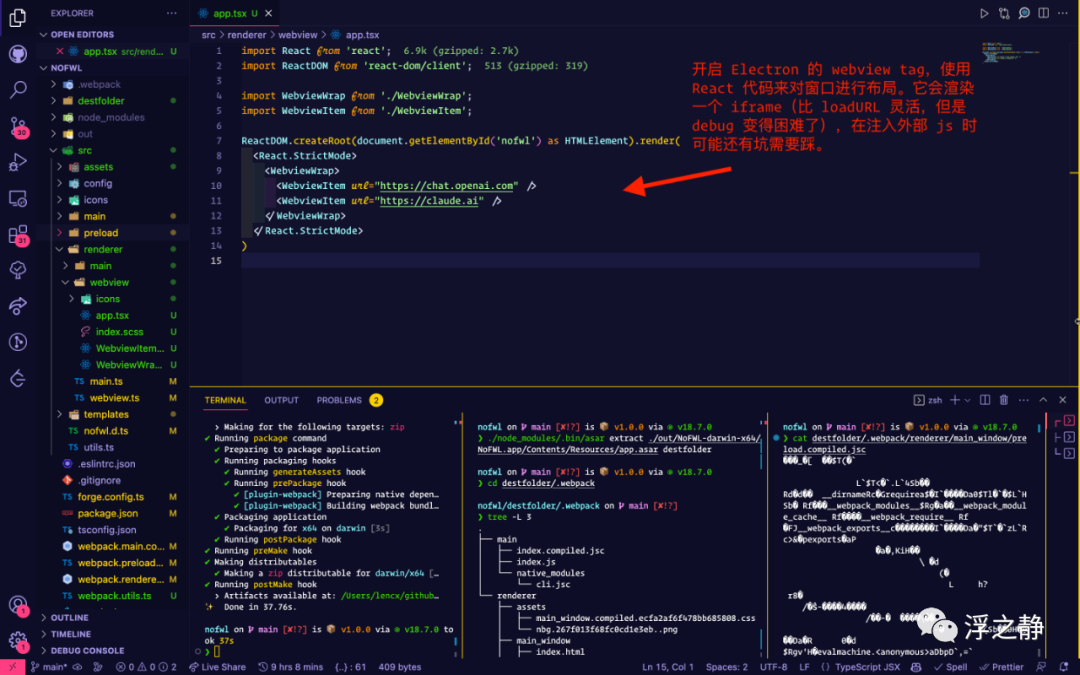Switch to the OUTPUT panel tab
1080x675 pixels.
(x=281, y=400)
